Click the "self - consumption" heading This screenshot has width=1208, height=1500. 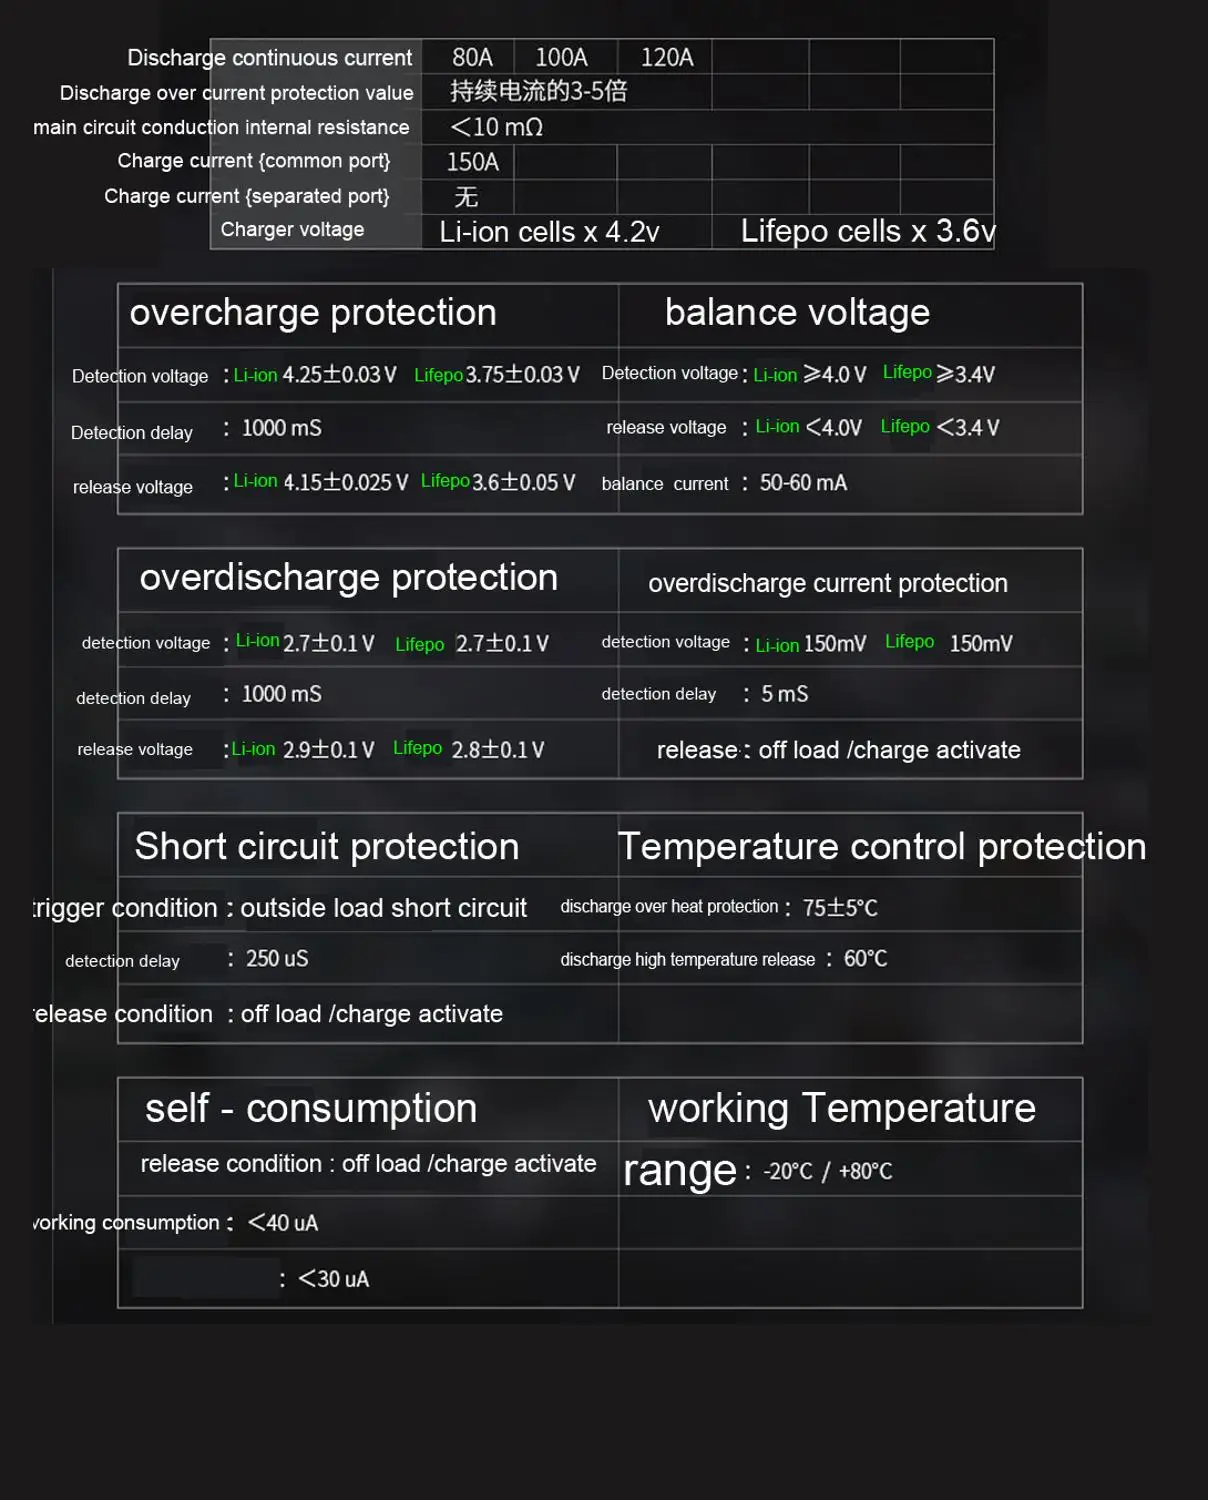coord(311,1109)
